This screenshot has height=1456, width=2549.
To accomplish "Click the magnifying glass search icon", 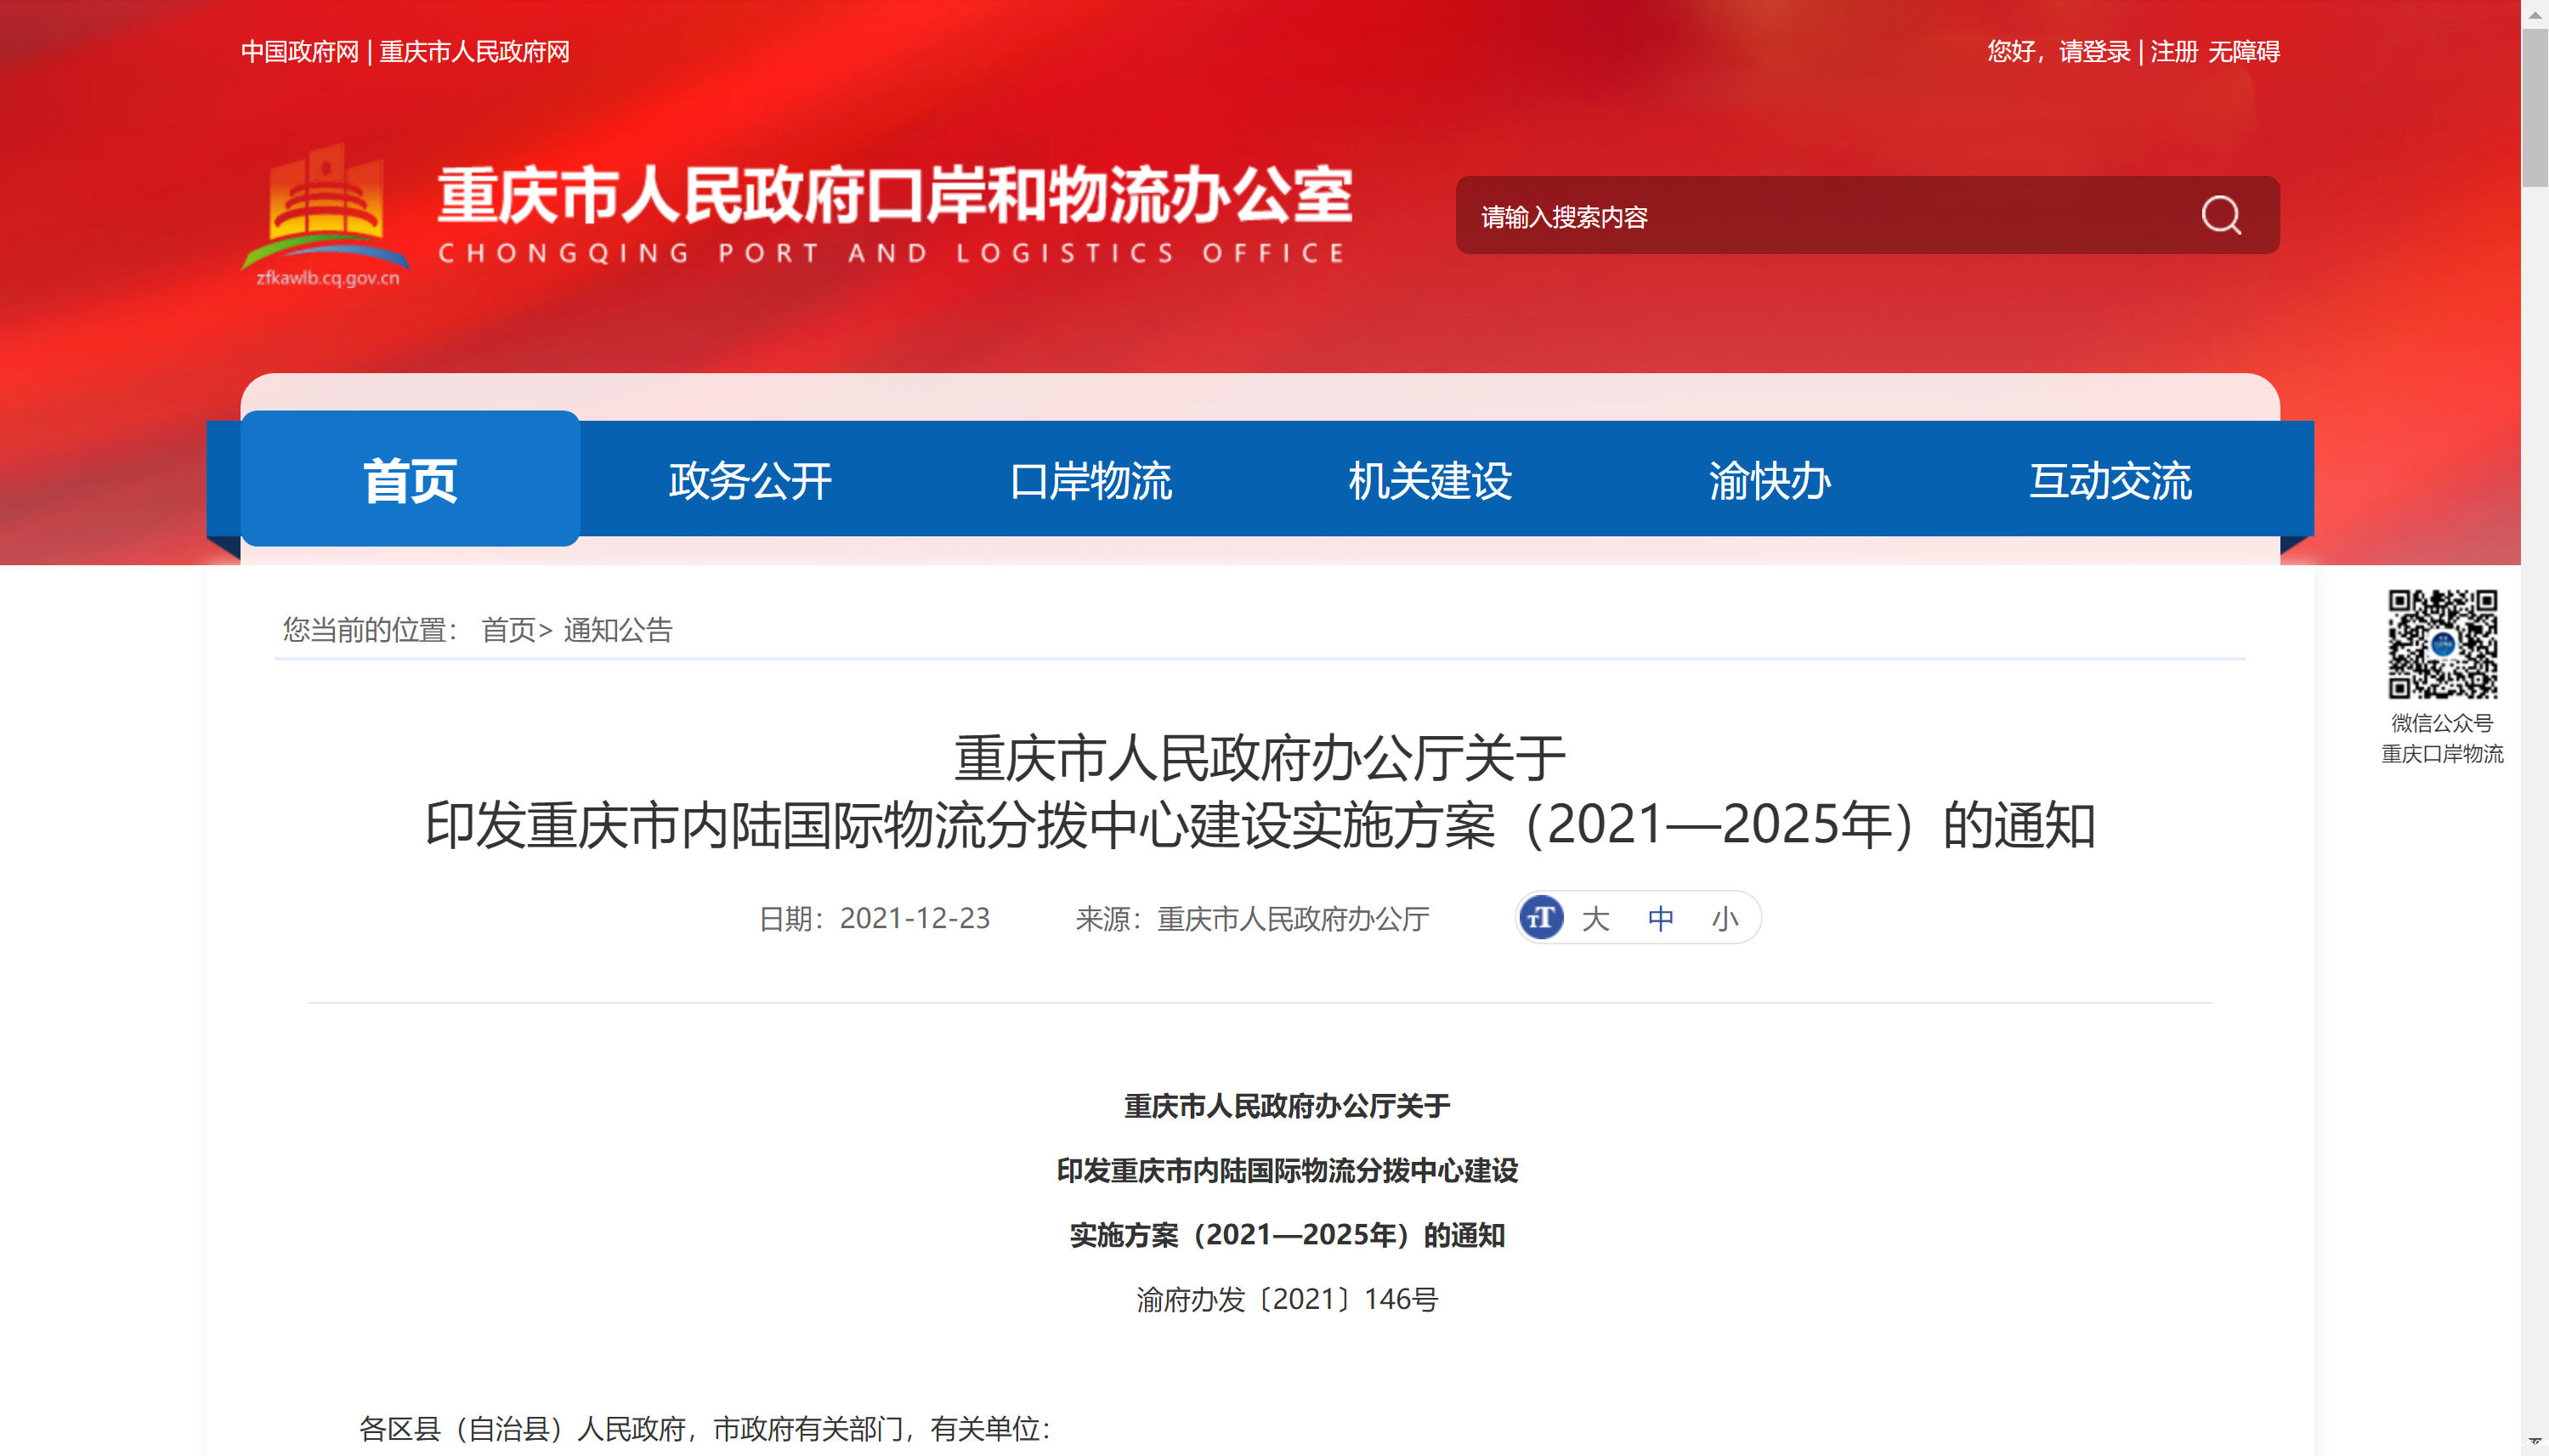I will [2220, 215].
